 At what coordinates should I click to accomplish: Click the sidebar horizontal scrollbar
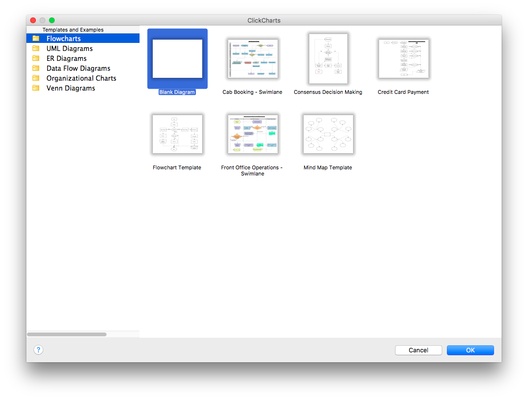[67, 334]
